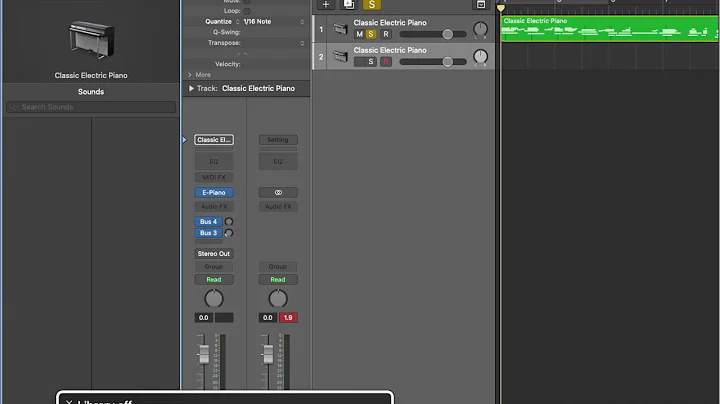Click Audio FX slot on left strip

click(x=214, y=207)
